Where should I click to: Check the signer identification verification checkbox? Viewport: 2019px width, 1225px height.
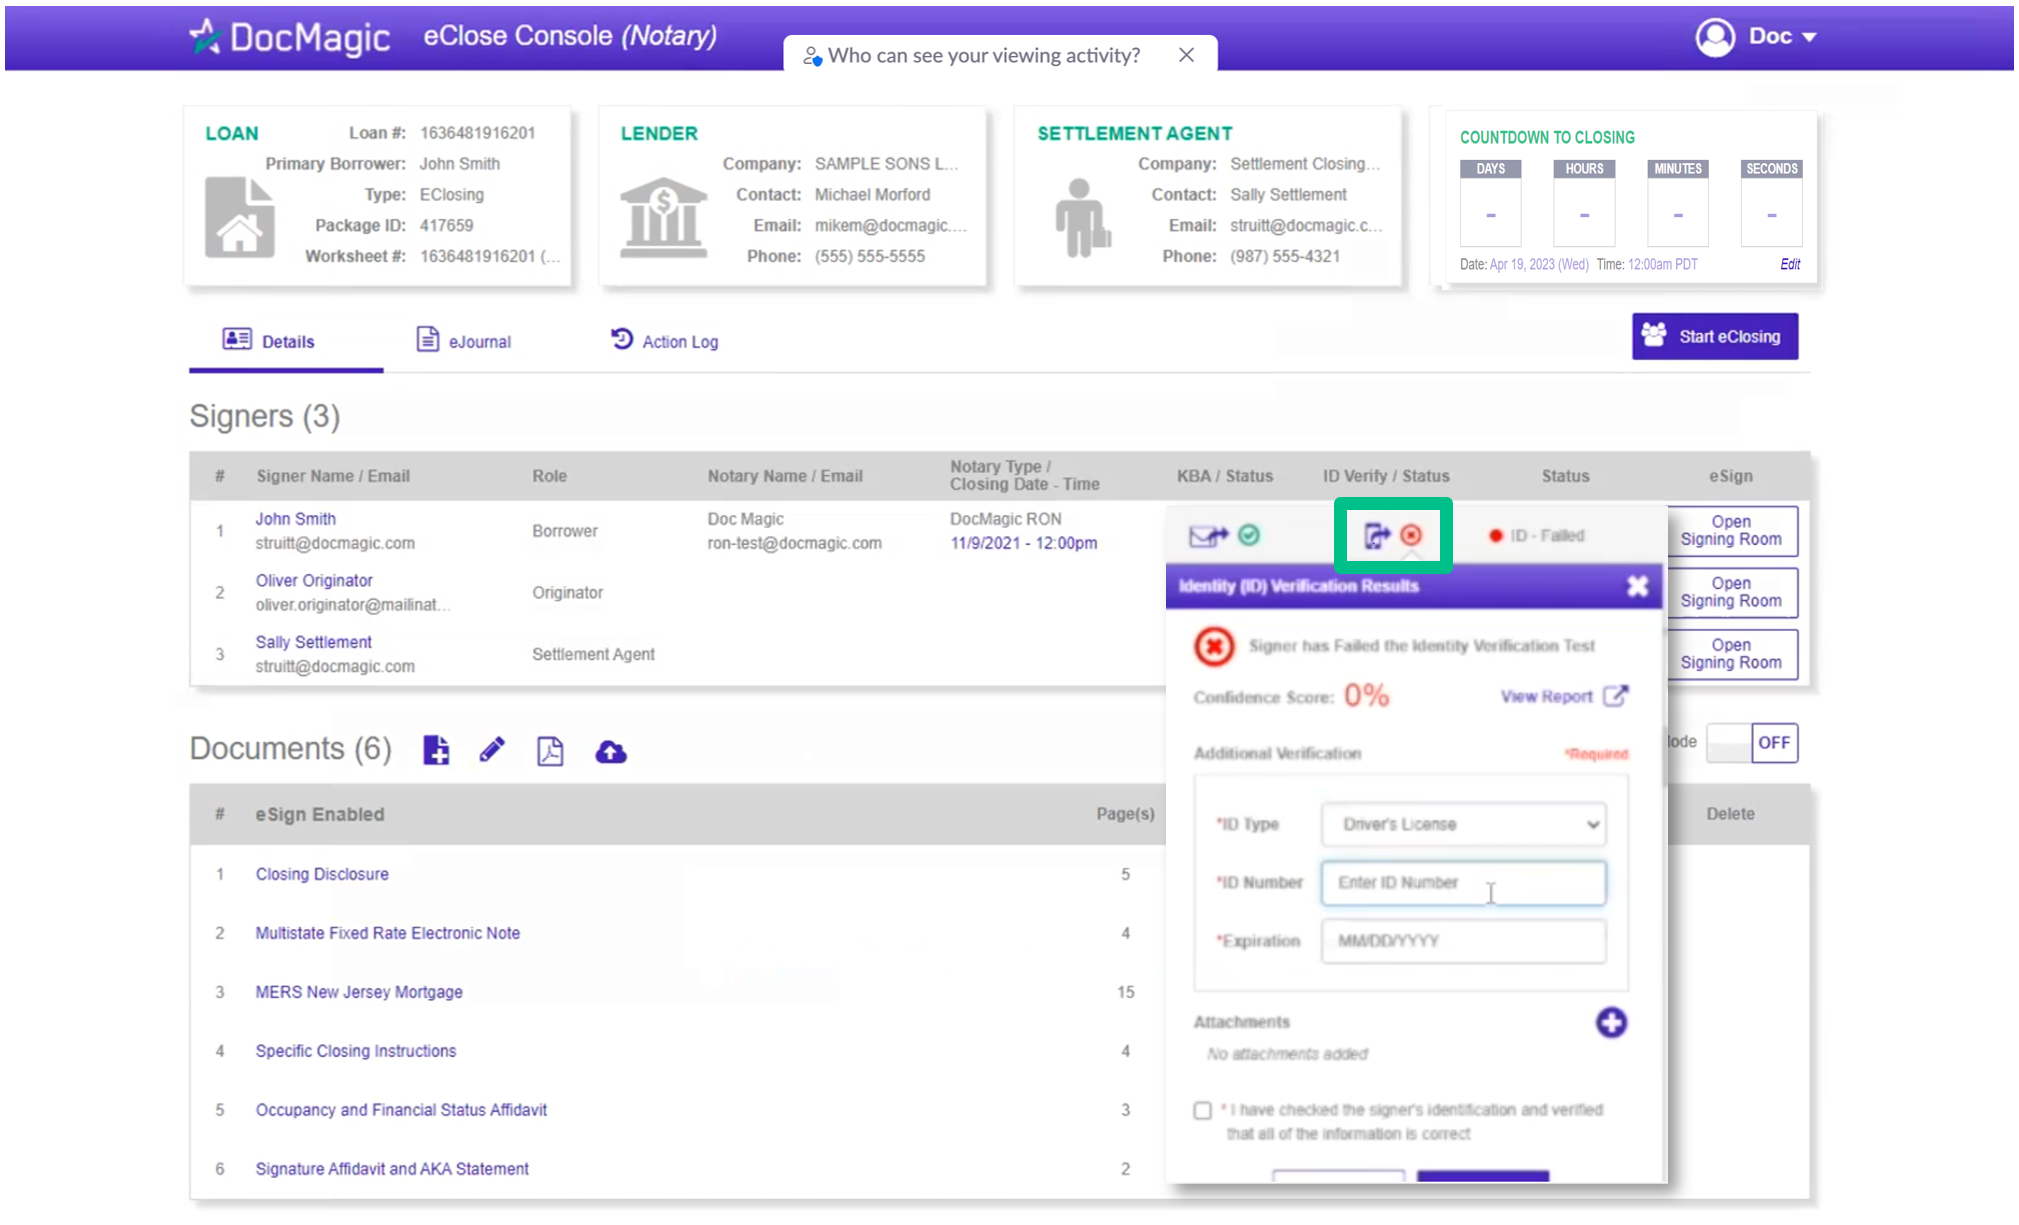(1203, 1110)
